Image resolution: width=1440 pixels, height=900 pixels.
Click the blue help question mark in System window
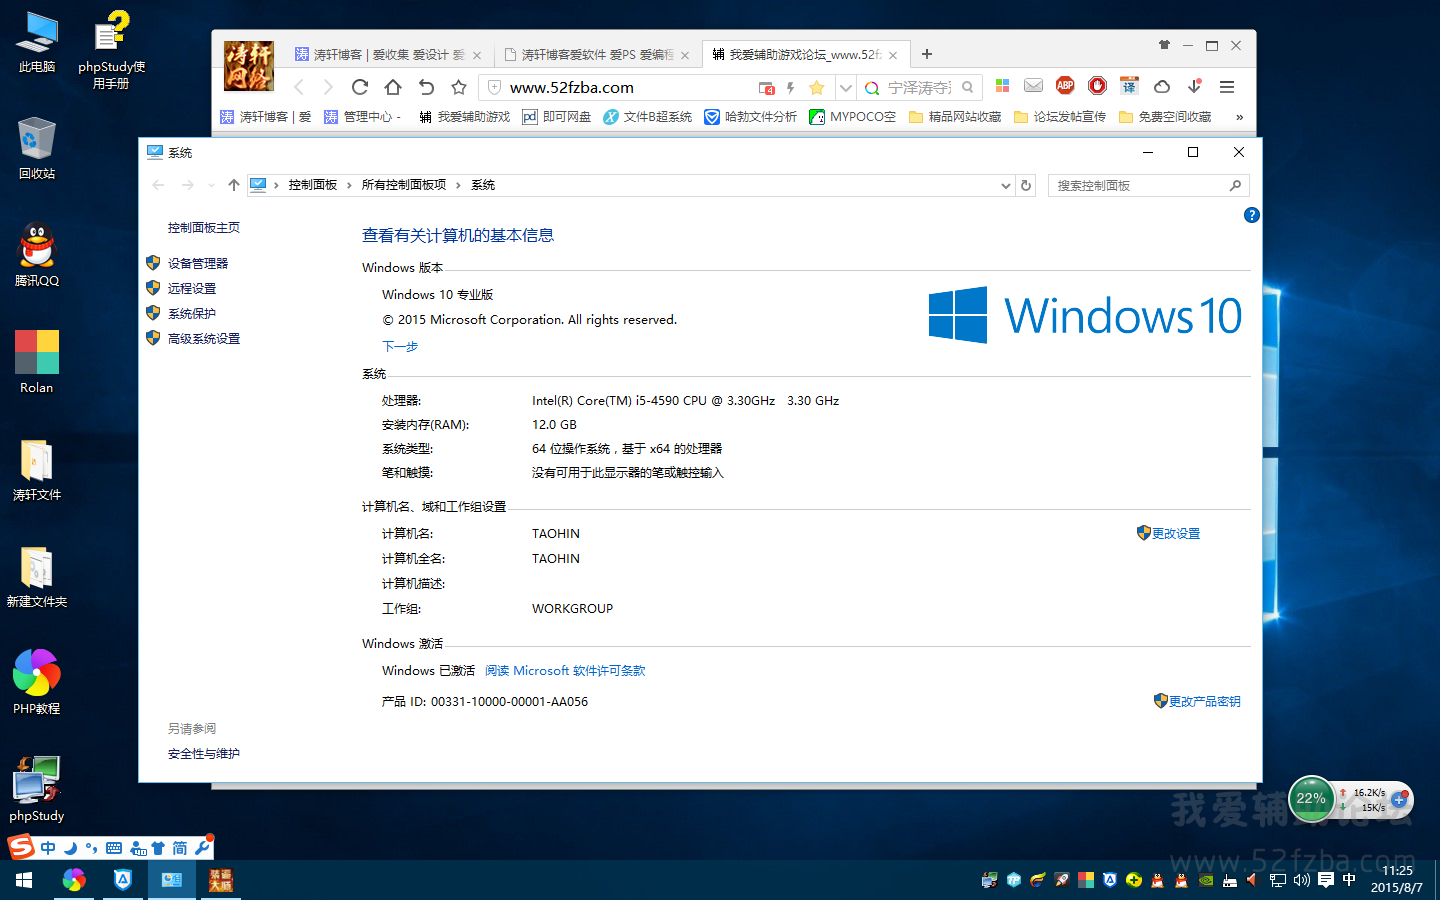[1251, 215]
